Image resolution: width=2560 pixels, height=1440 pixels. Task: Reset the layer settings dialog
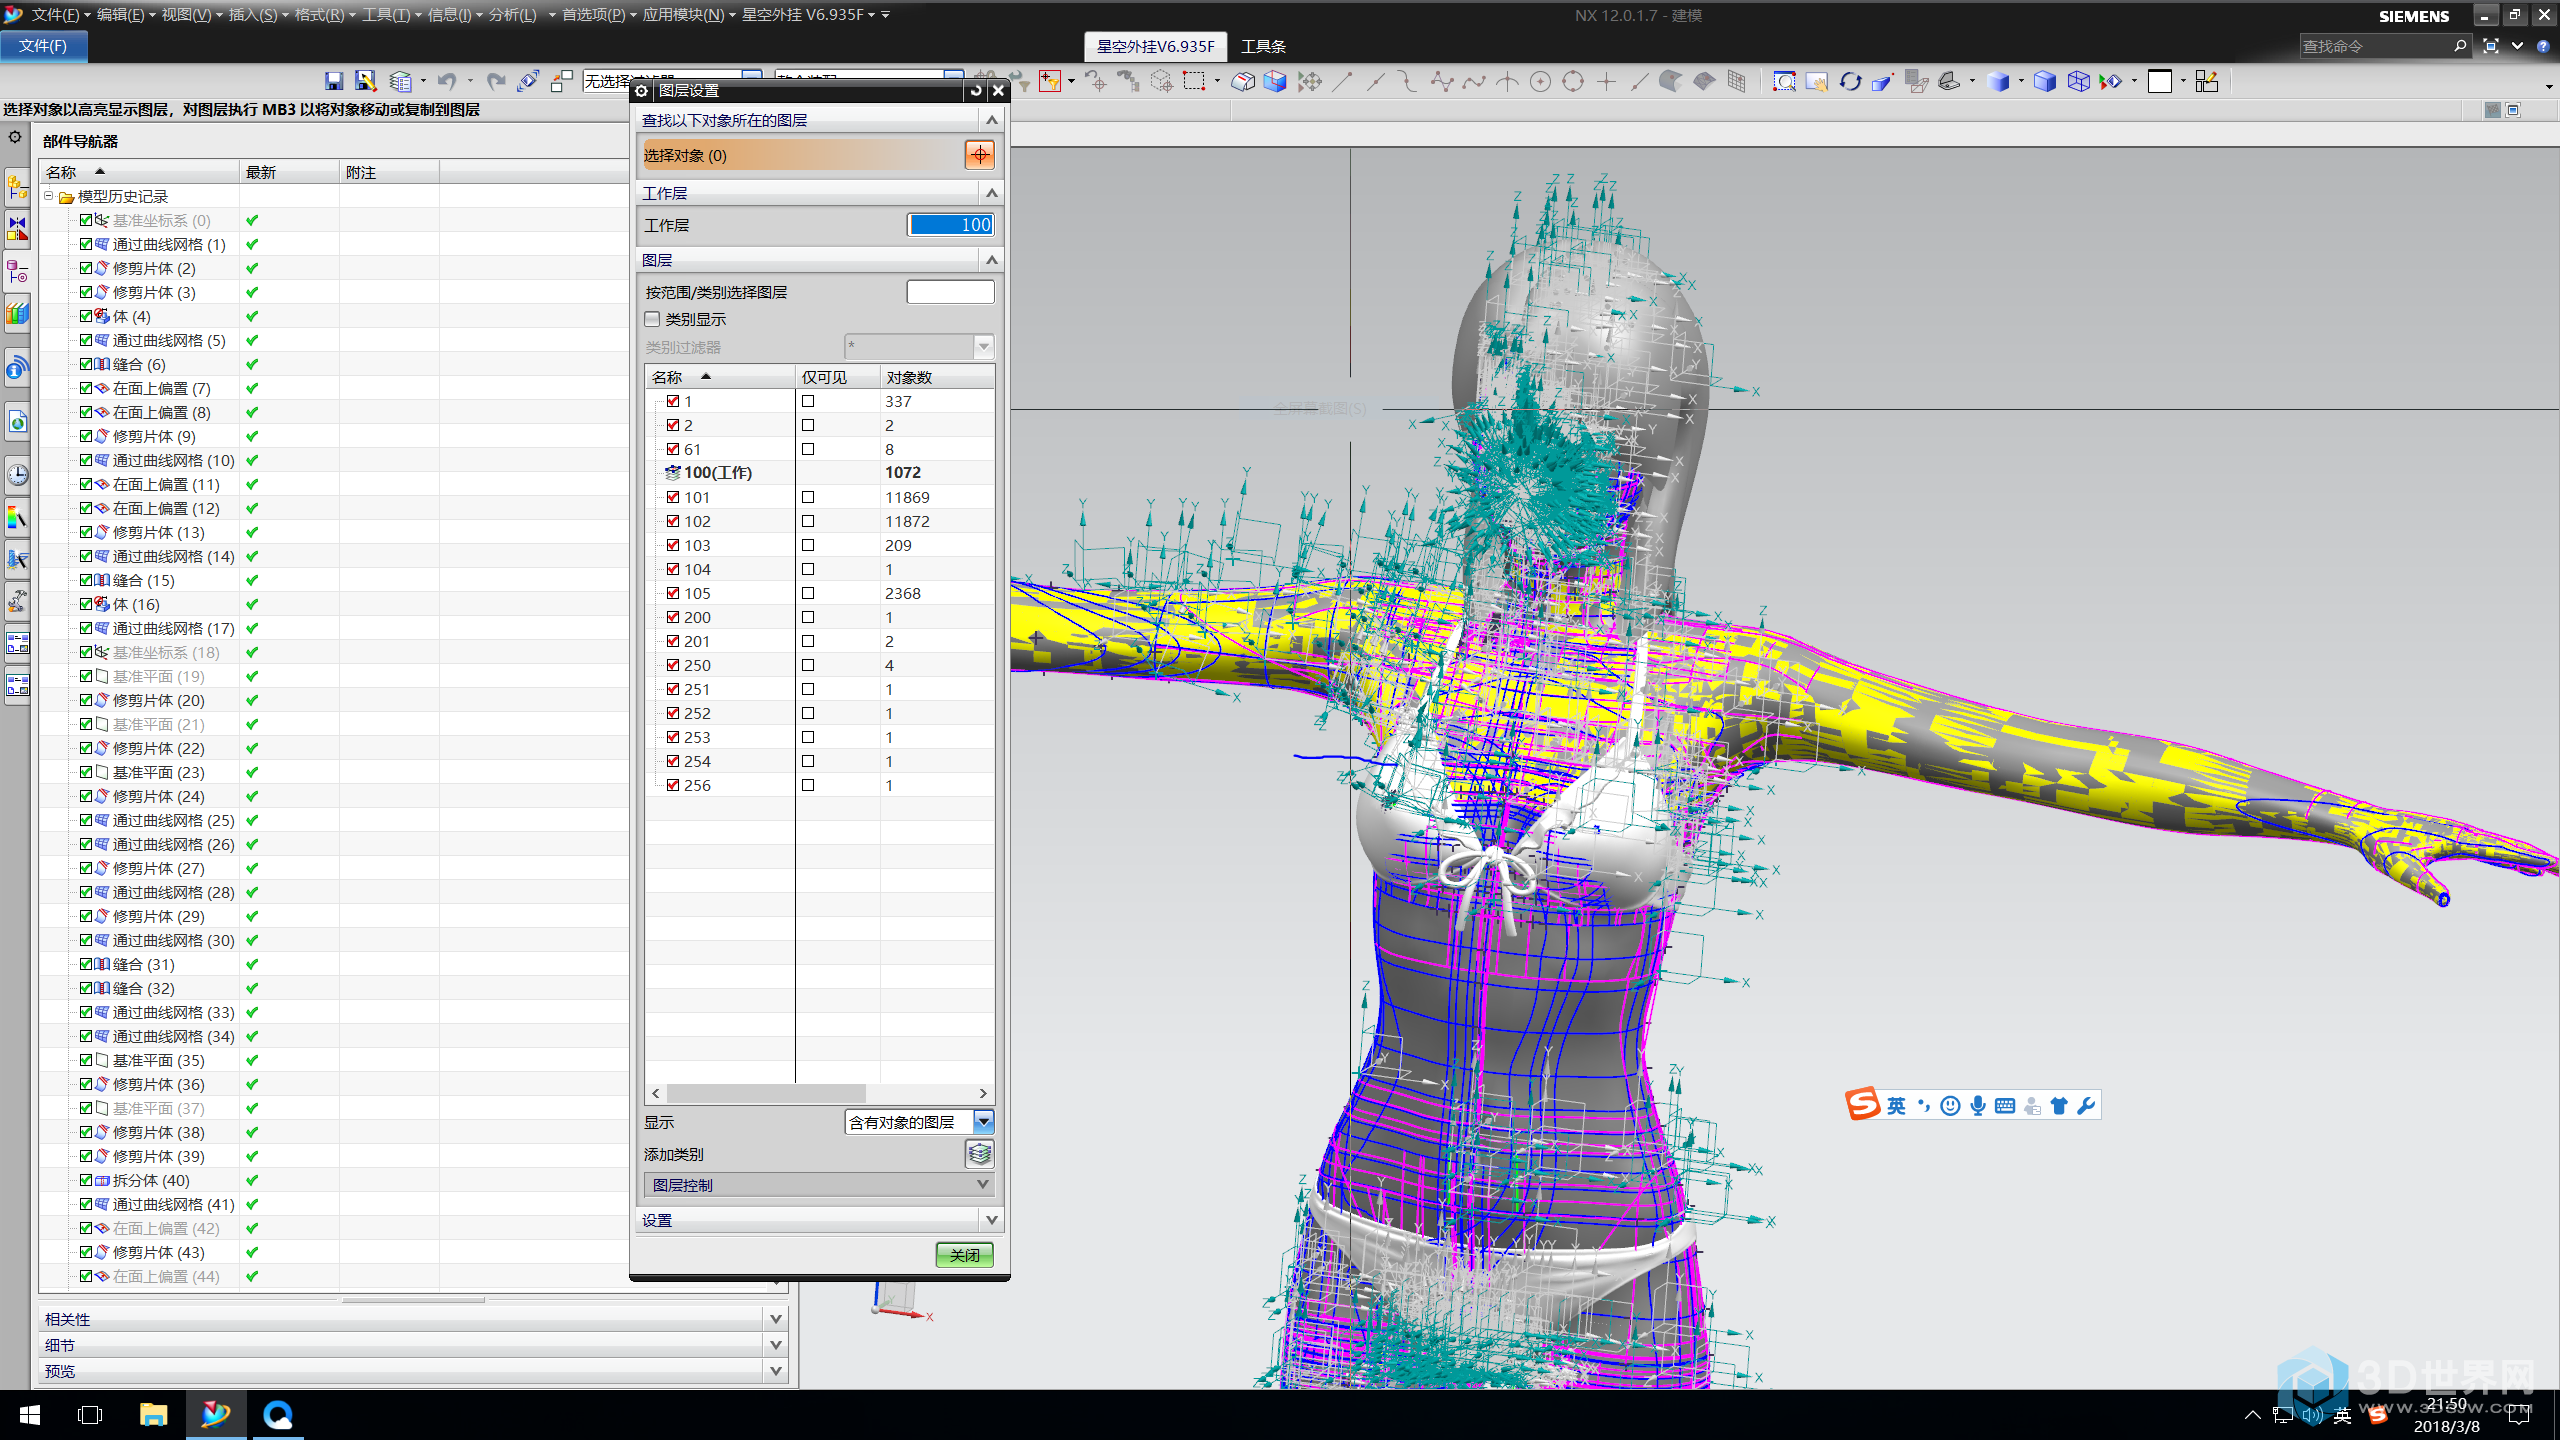click(x=976, y=91)
